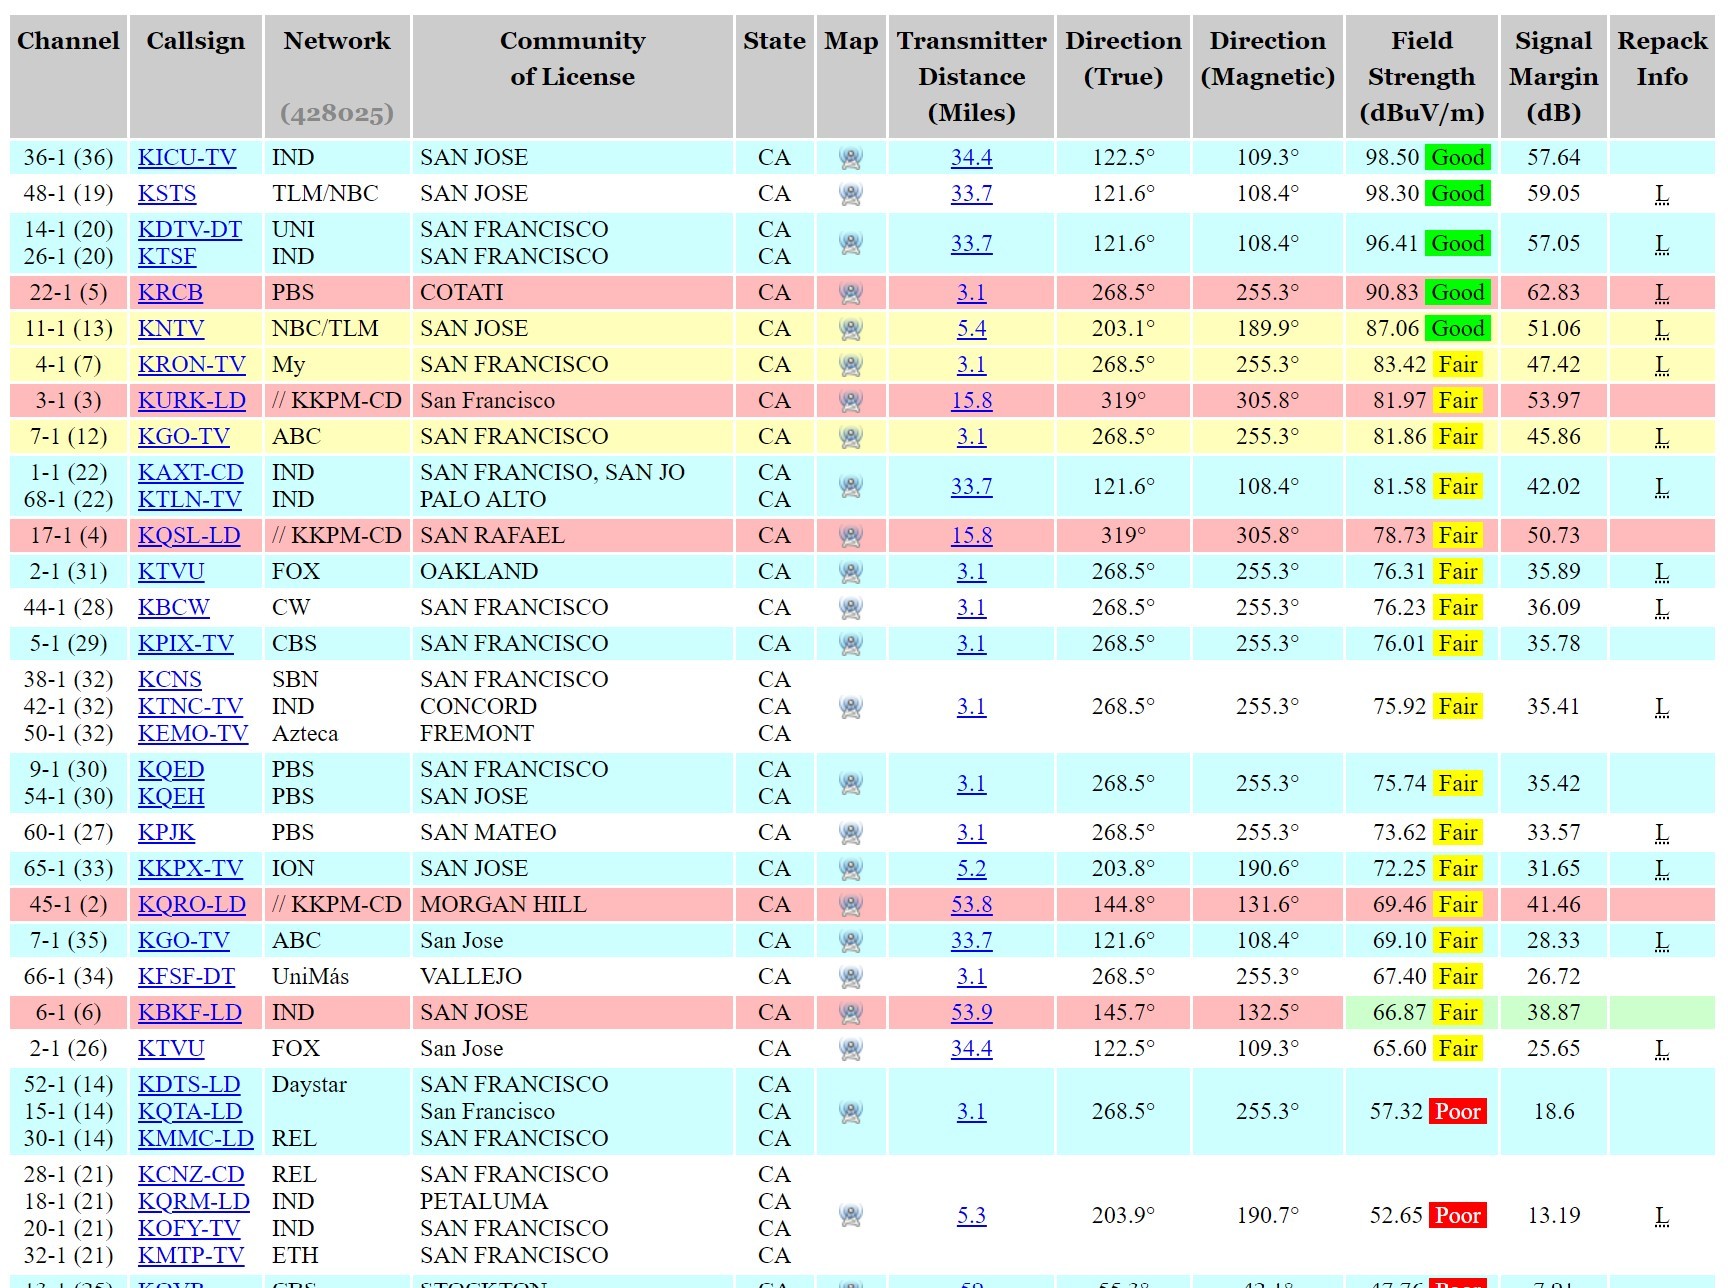Click map icon for KRON-TV

click(851, 365)
